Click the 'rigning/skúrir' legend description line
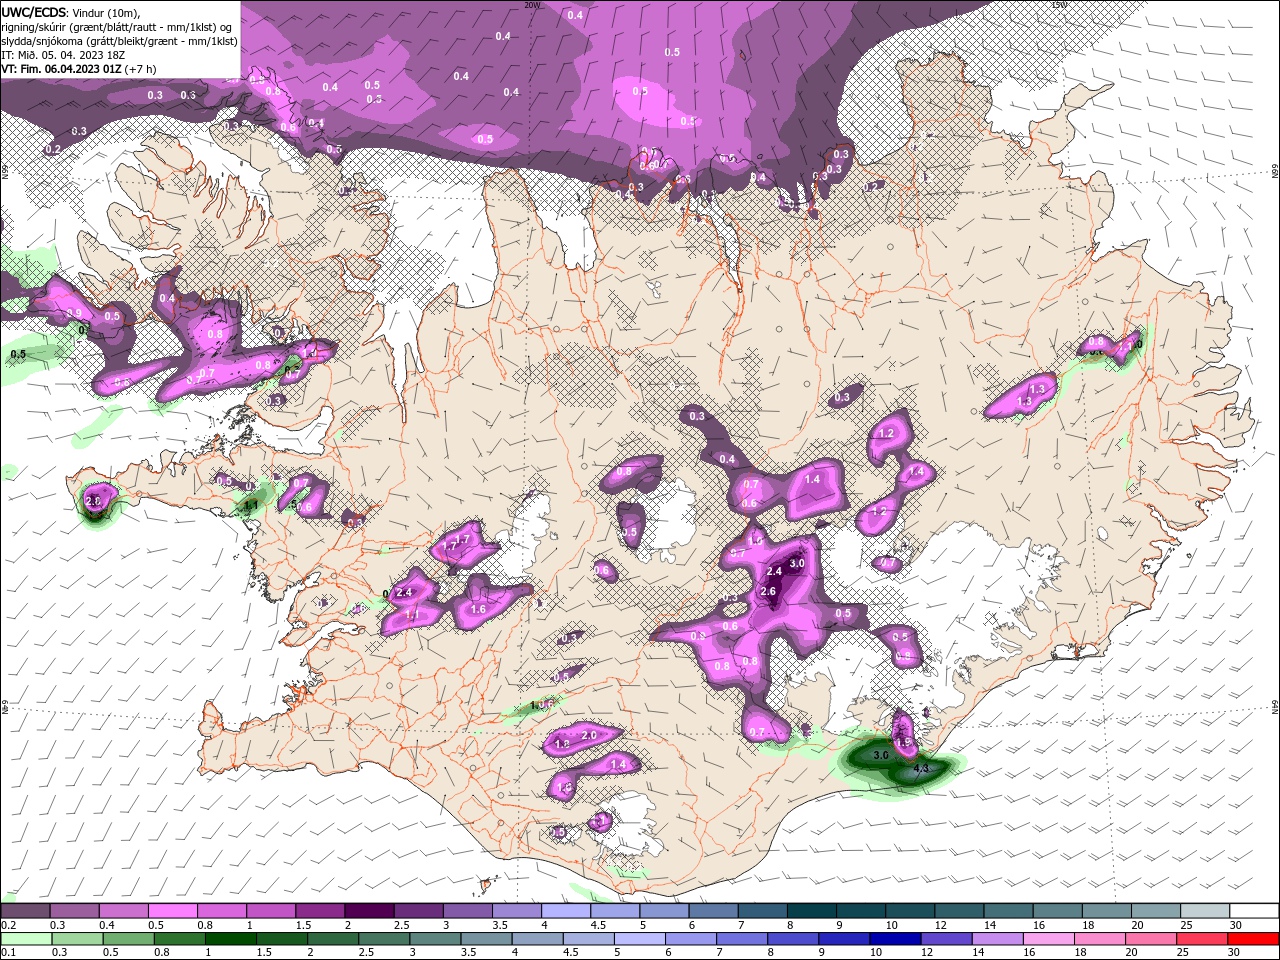The width and height of the screenshot is (1280, 960). (117, 27)
